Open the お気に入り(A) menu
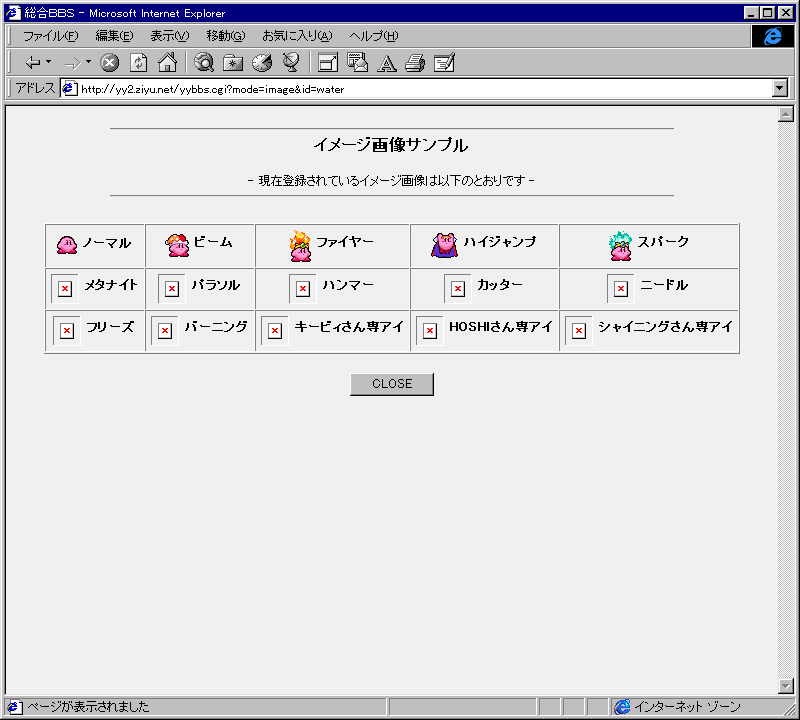This screenshot has height=720, width=800. (297, 36)
